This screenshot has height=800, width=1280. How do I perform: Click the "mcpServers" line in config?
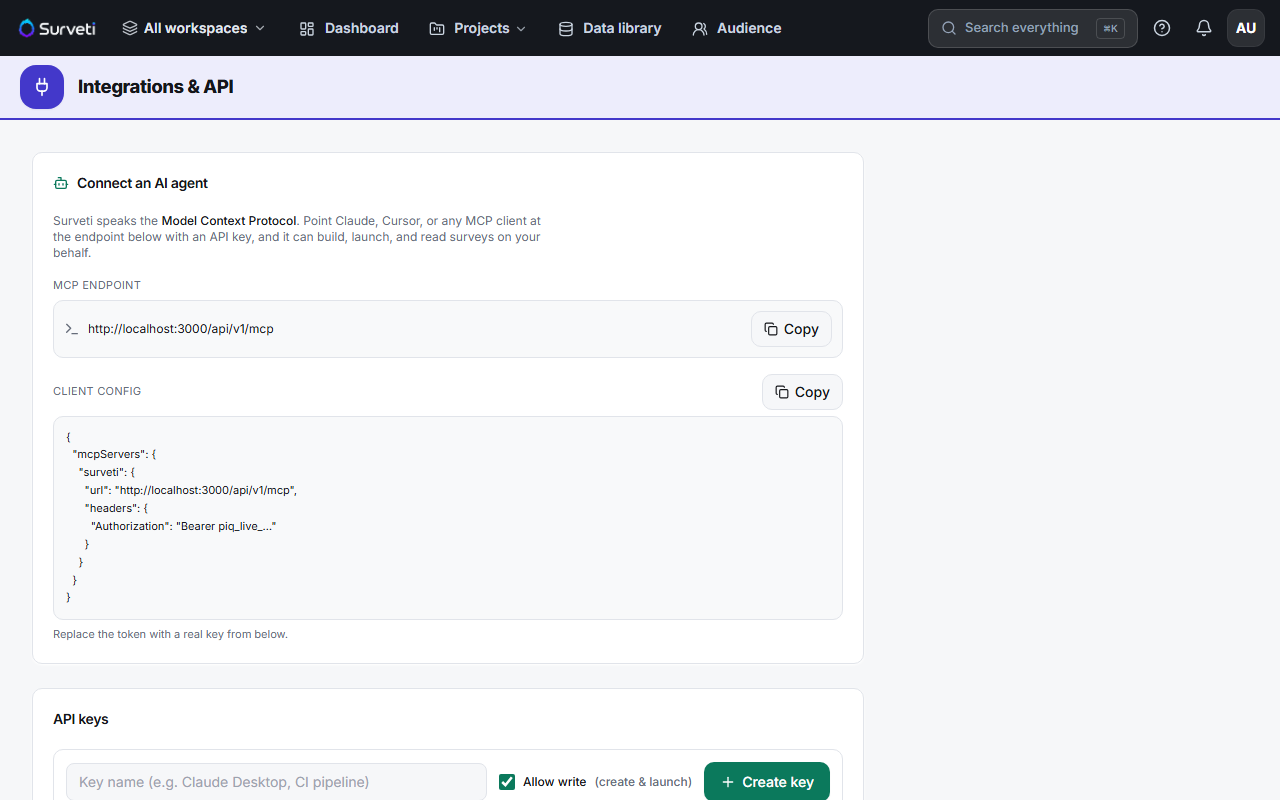(x=114, y=454)
